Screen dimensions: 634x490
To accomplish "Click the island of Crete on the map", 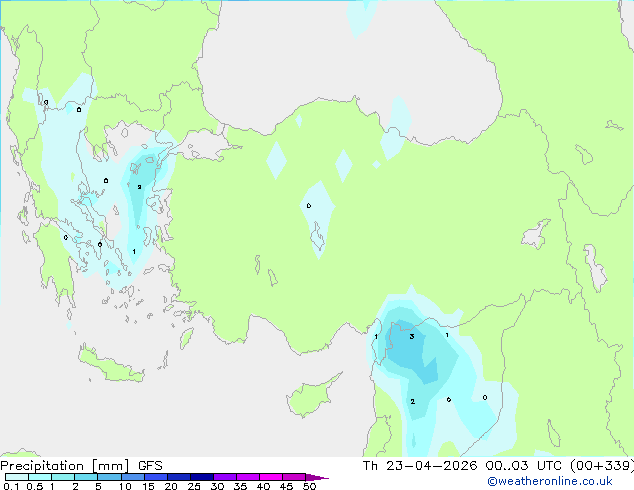I will coord(111,365).
